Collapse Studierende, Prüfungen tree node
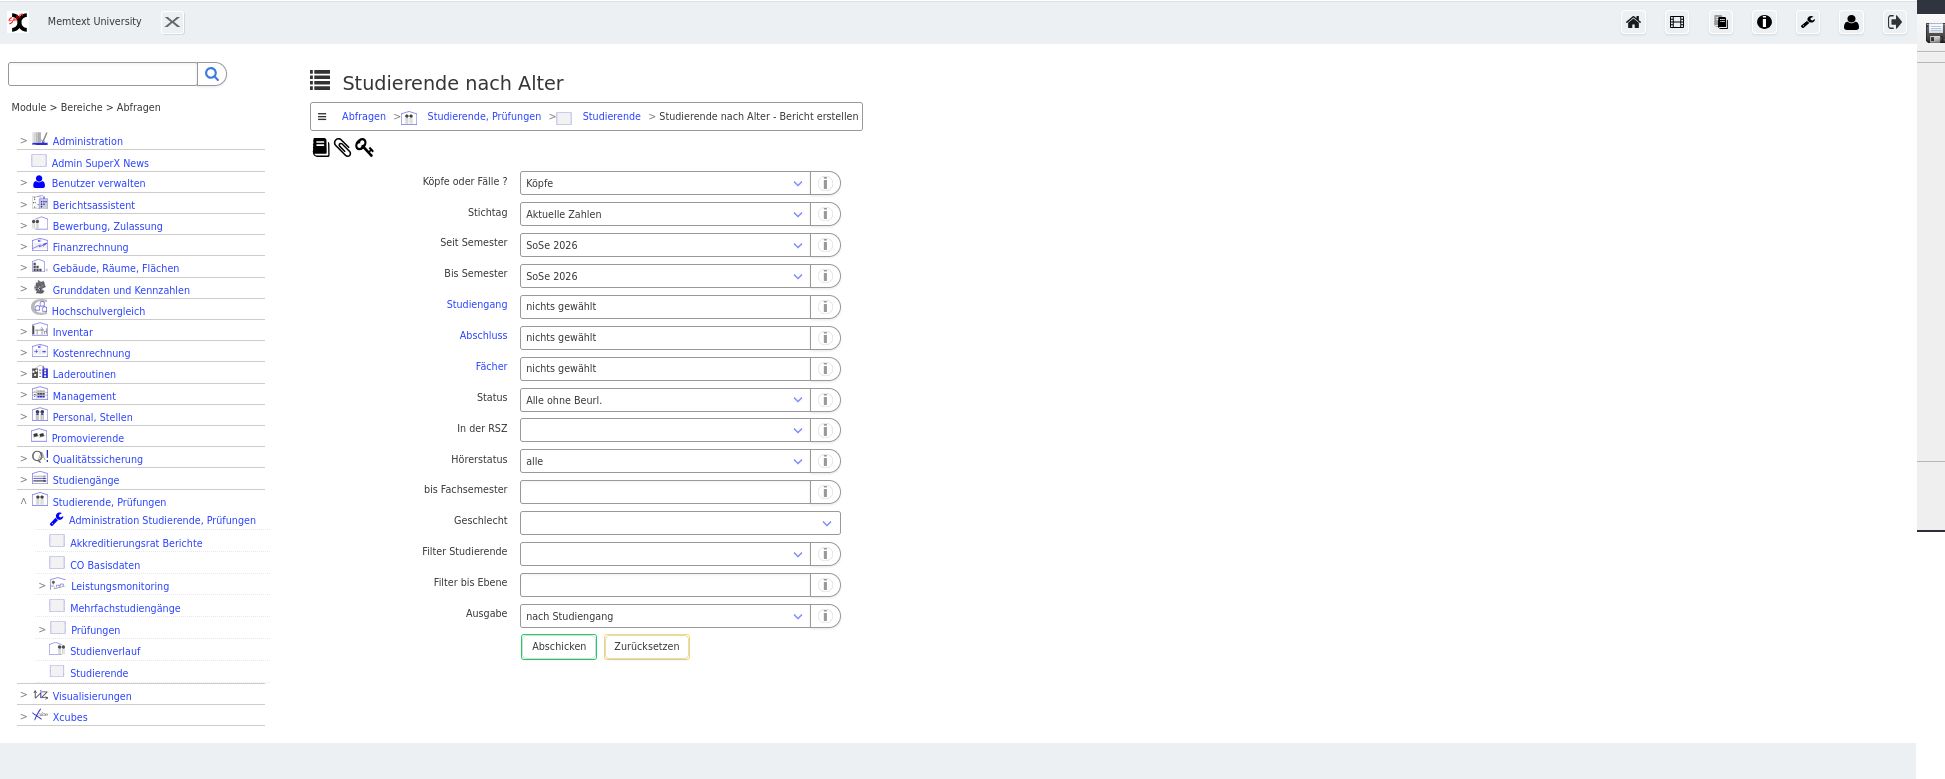The width and height of the screenshot is (1945, 779). tap(23, 502)
